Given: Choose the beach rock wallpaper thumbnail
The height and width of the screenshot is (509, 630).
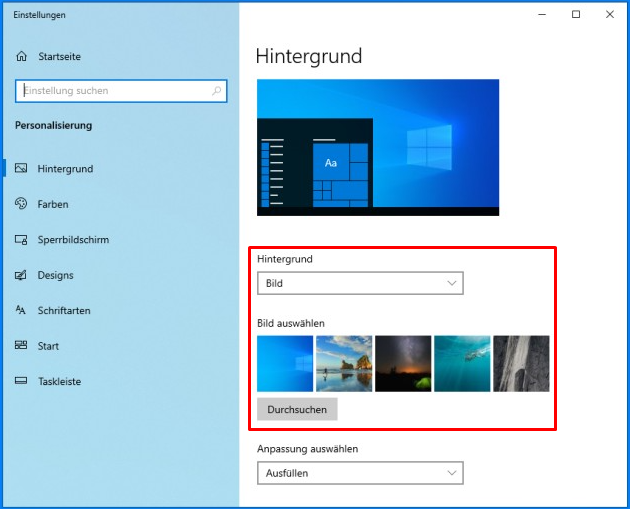Looking at the screenshot, I should 344,364.
